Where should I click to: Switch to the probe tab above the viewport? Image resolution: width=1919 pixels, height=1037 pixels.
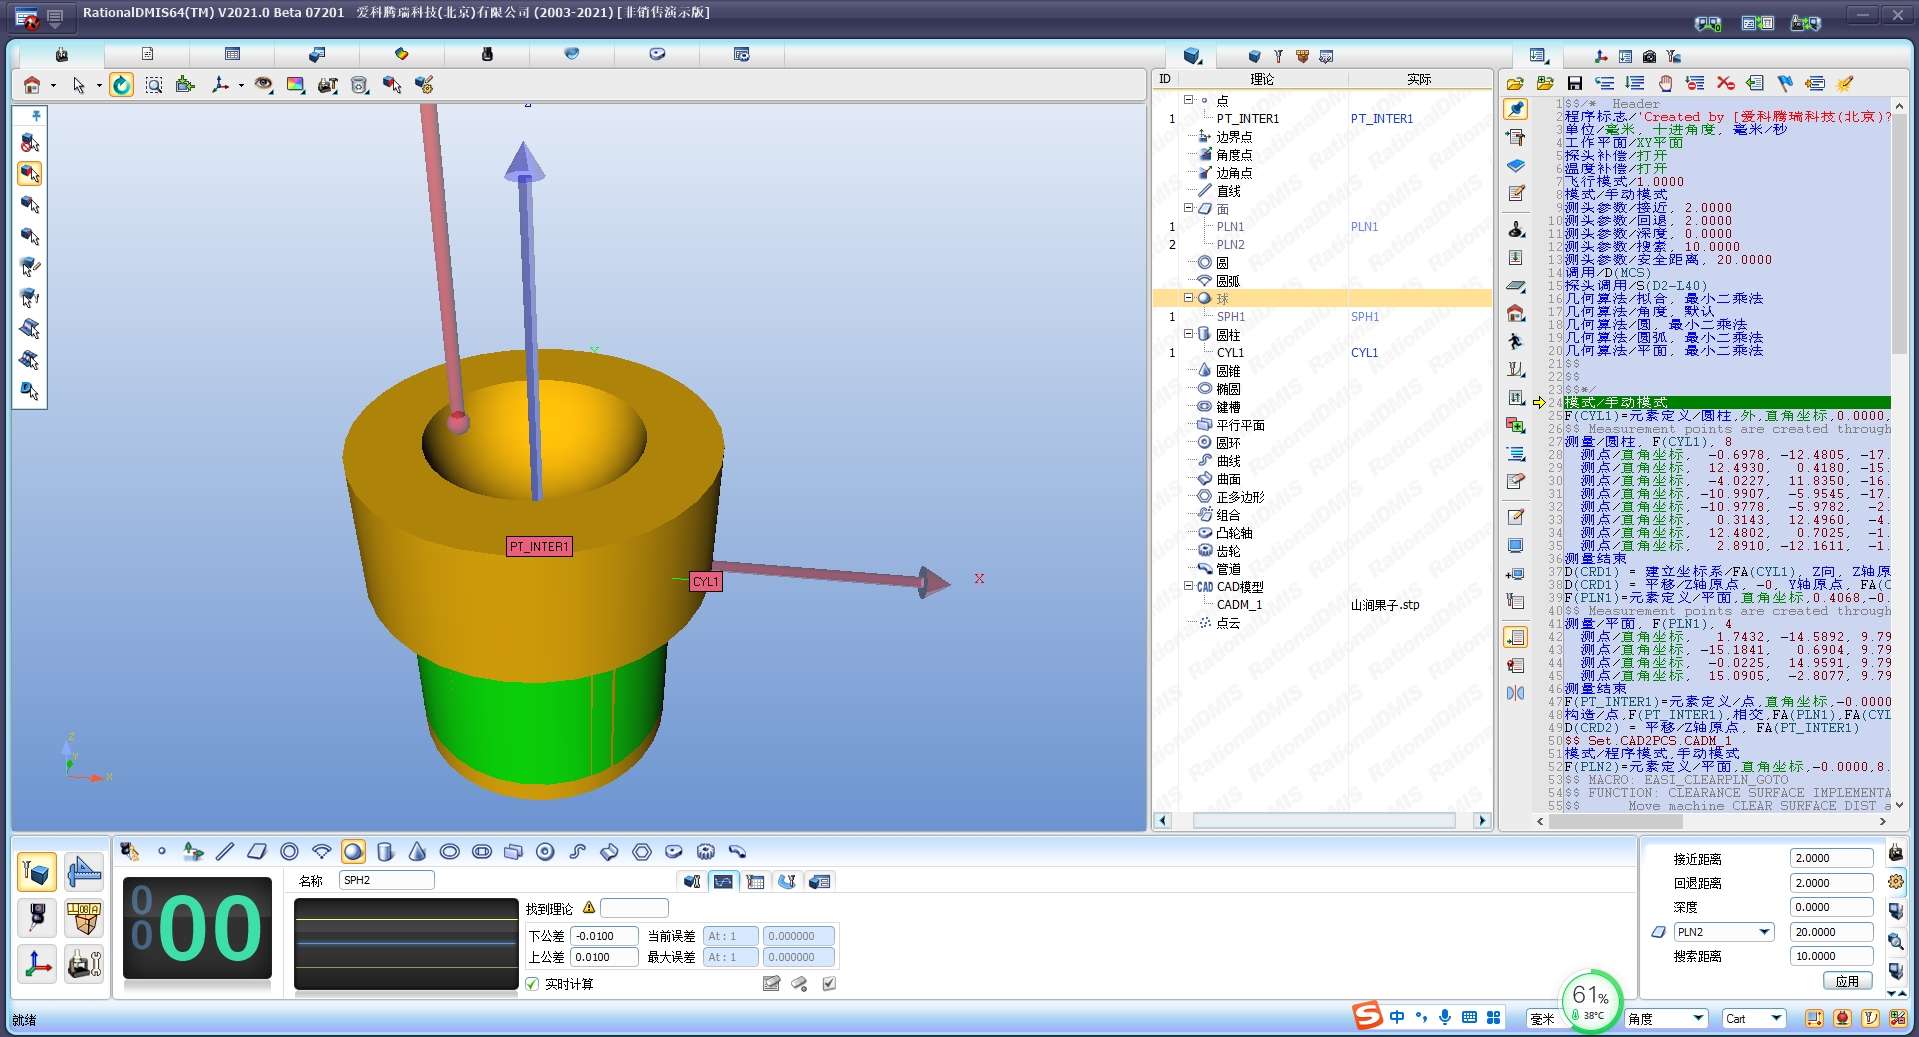tap(487, 54)
